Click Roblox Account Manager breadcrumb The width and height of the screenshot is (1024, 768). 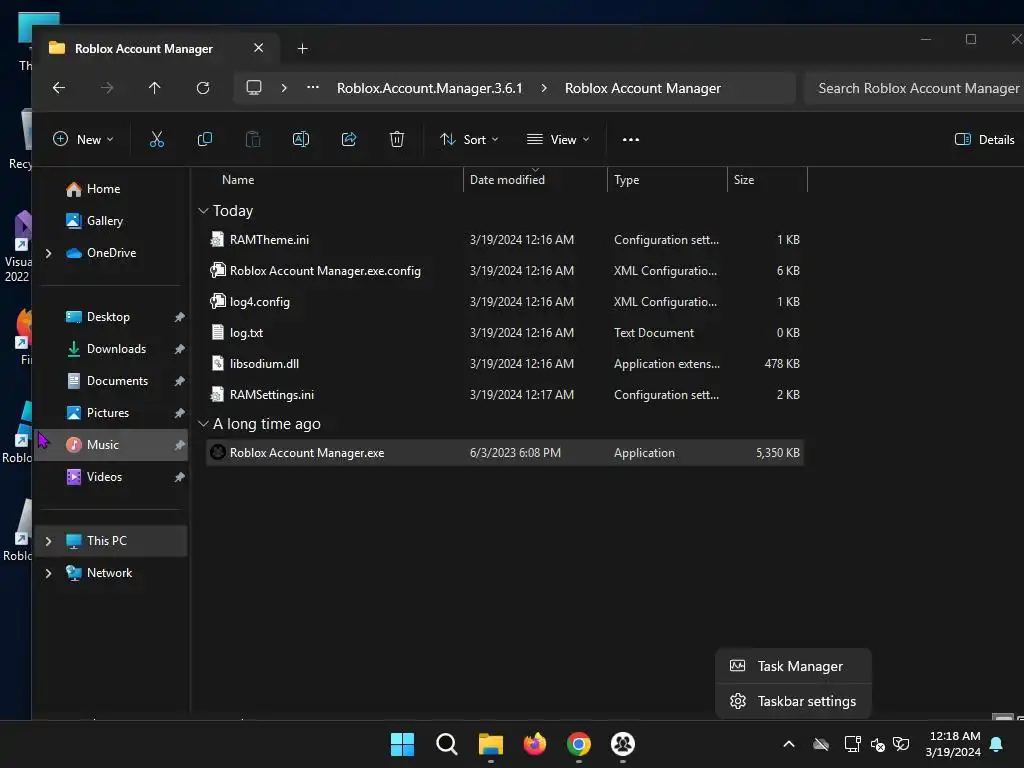tap(643, 88)
